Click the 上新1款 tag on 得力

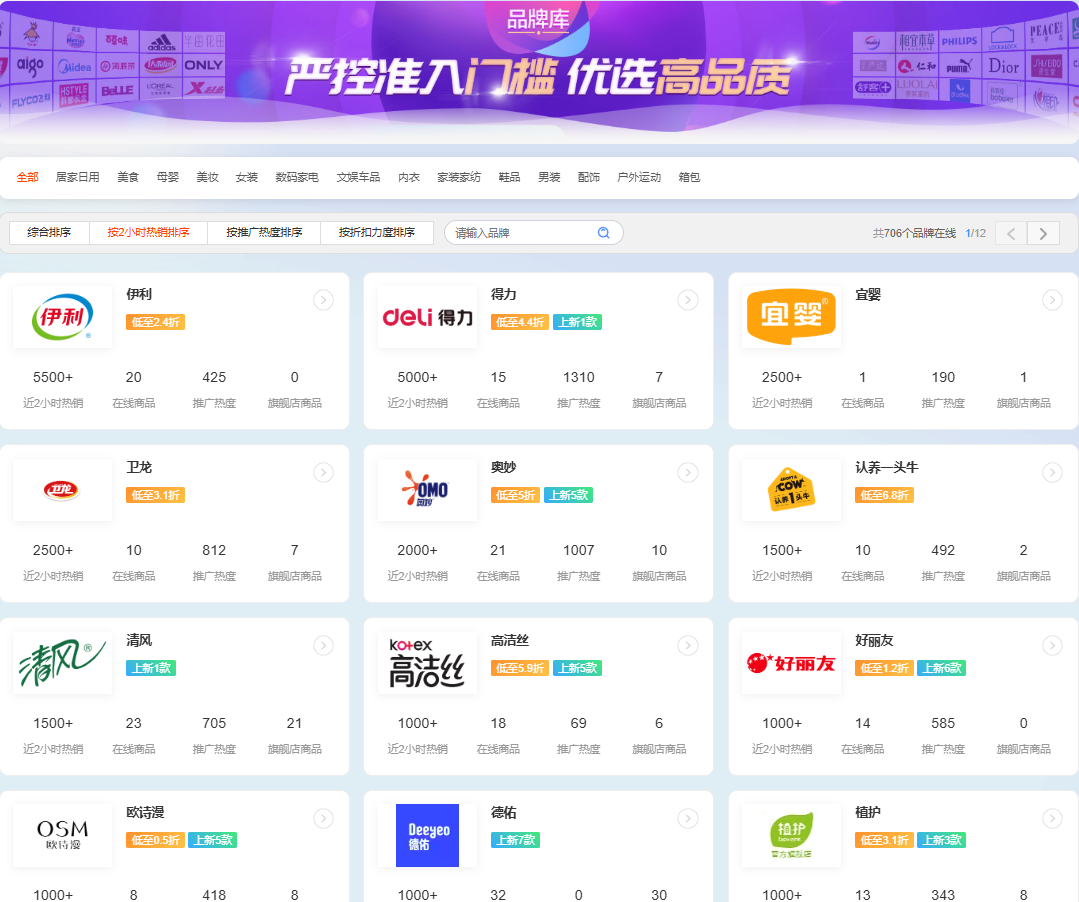tap(577, 322)
